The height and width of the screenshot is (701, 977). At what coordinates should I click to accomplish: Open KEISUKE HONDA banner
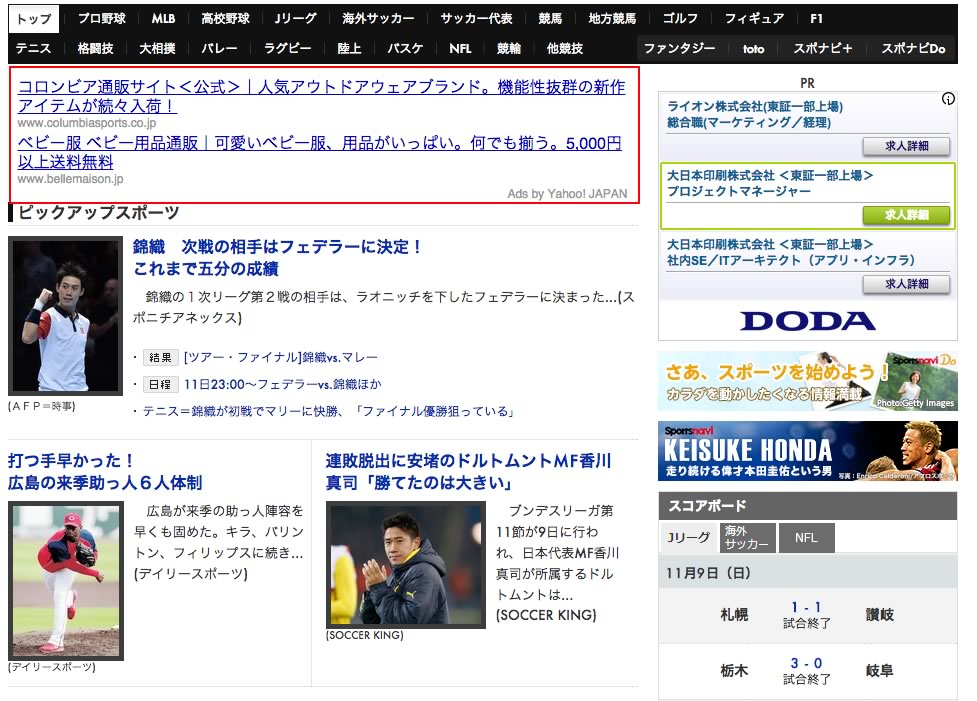(x=808, y=451)
